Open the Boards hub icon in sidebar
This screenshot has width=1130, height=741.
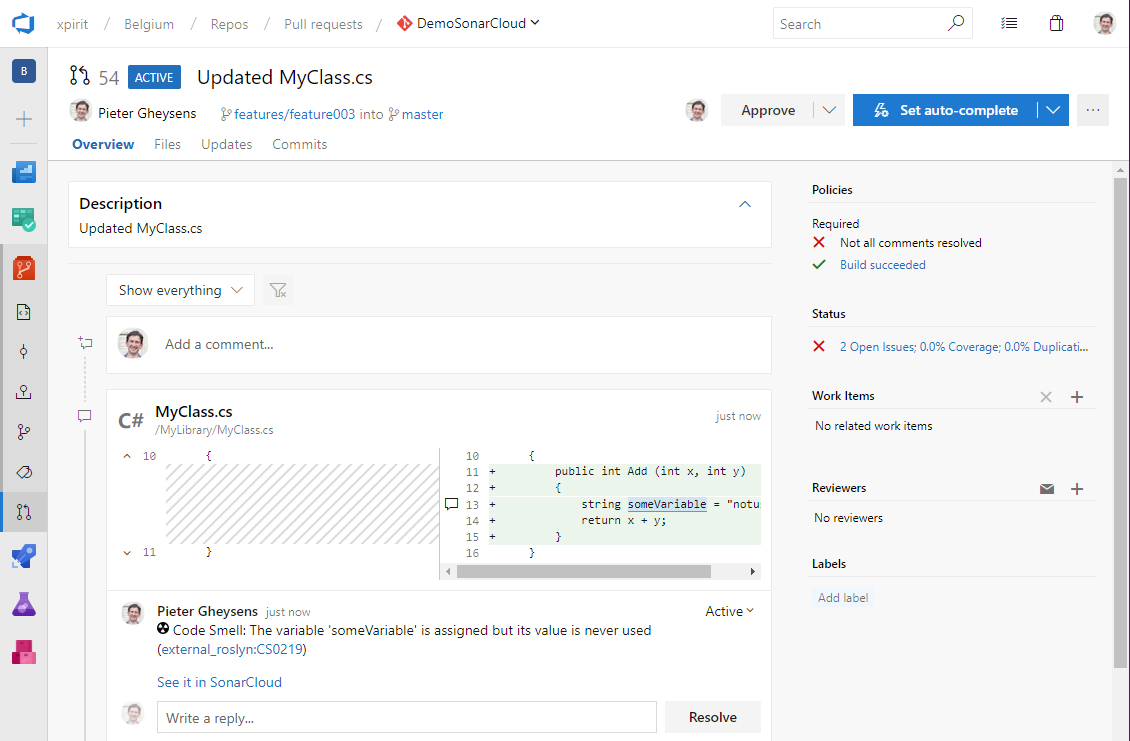click(24, 219)
